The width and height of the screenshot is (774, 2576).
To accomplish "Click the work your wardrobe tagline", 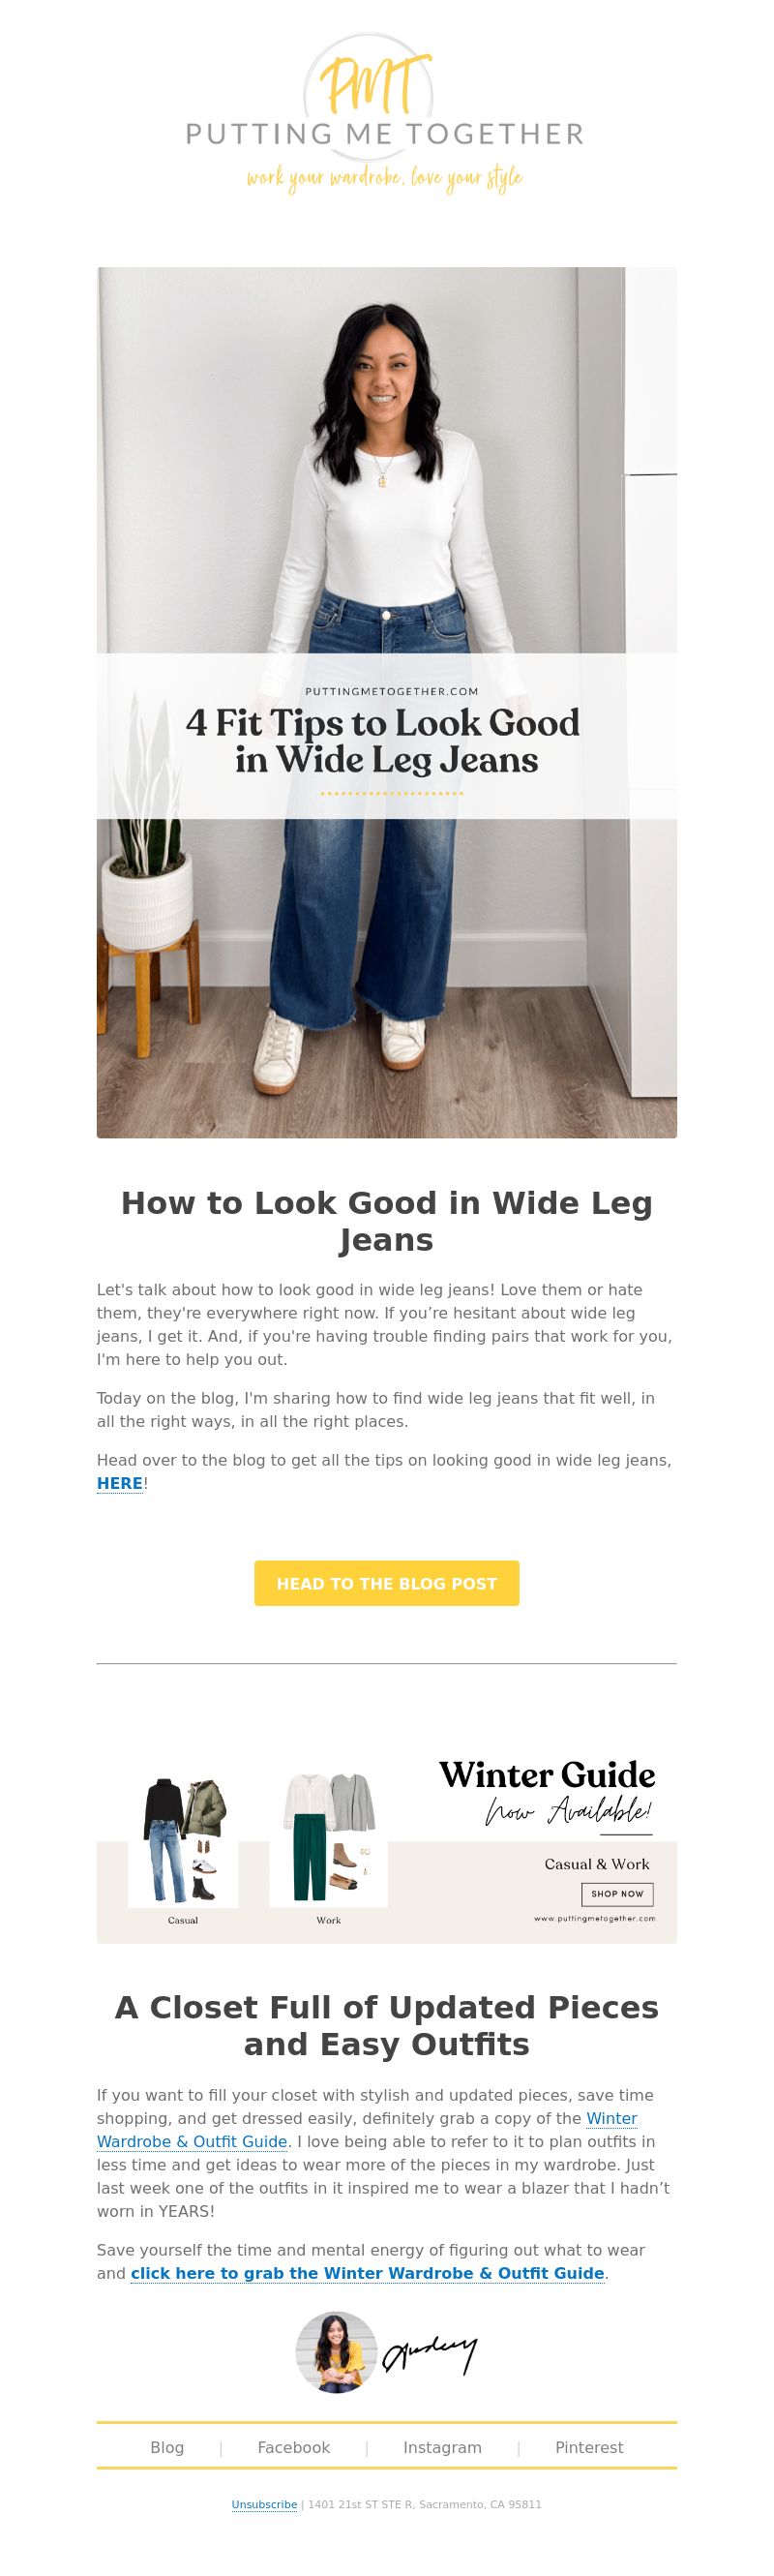I will pyautogui.click(x=385, y=179).
